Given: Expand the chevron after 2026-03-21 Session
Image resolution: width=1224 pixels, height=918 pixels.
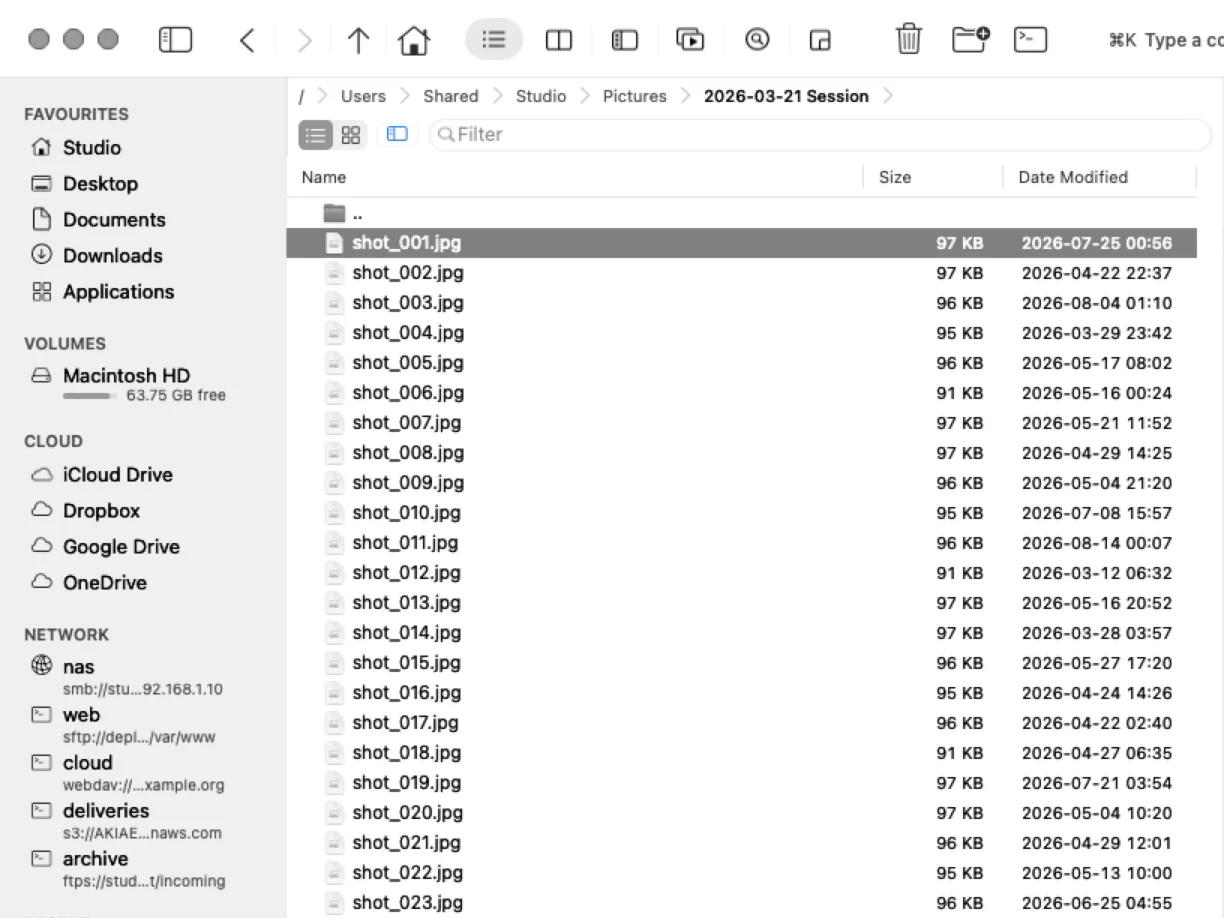Looking at the screenshot, I should 887,96.
